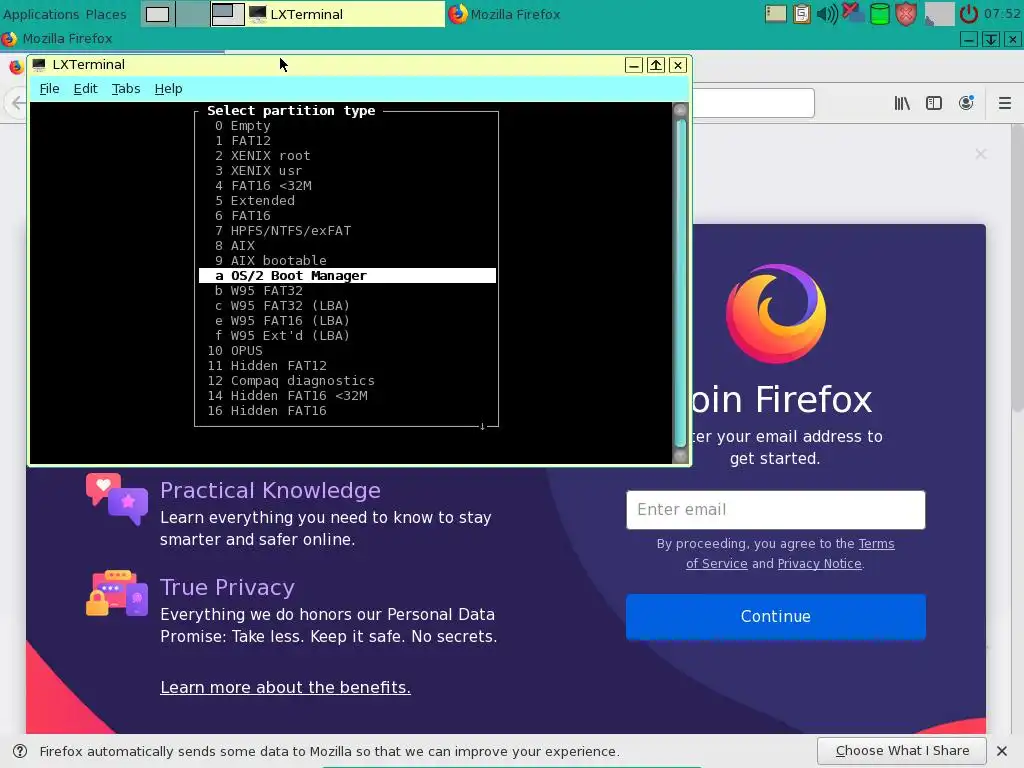Click the disconnected network tray icon
Viewport: 1024px width, 768px height.
pos(853,14)
